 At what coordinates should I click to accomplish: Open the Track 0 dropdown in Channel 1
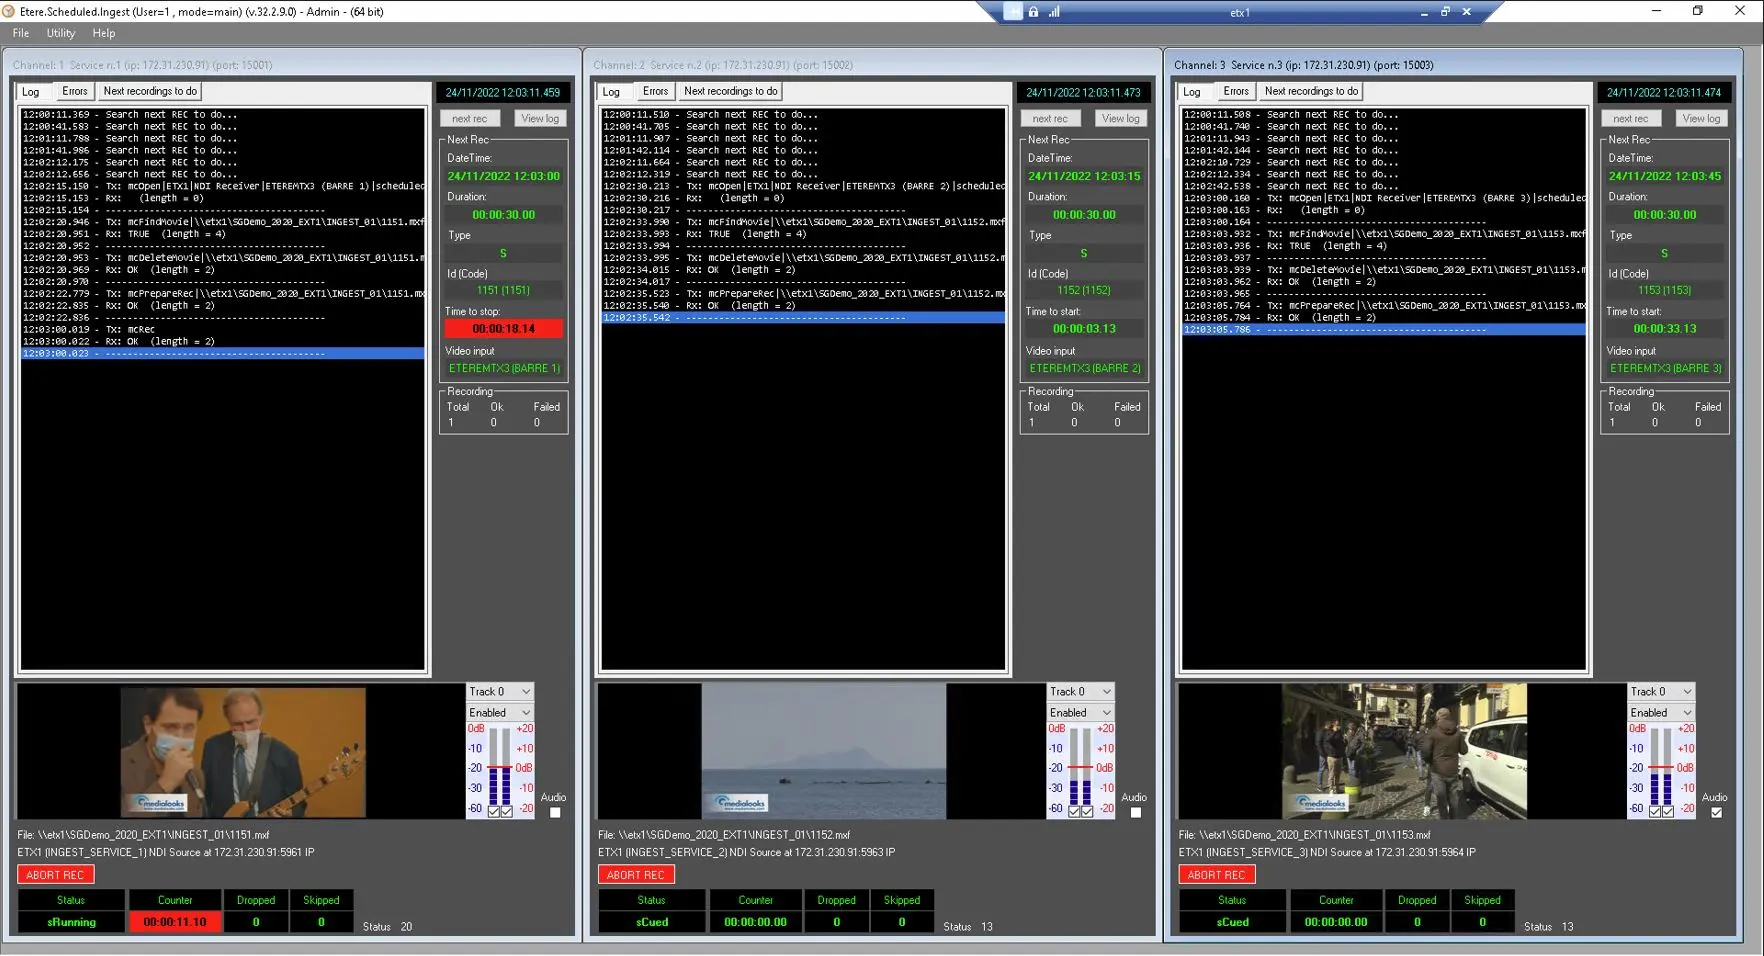tap(500, 692)
